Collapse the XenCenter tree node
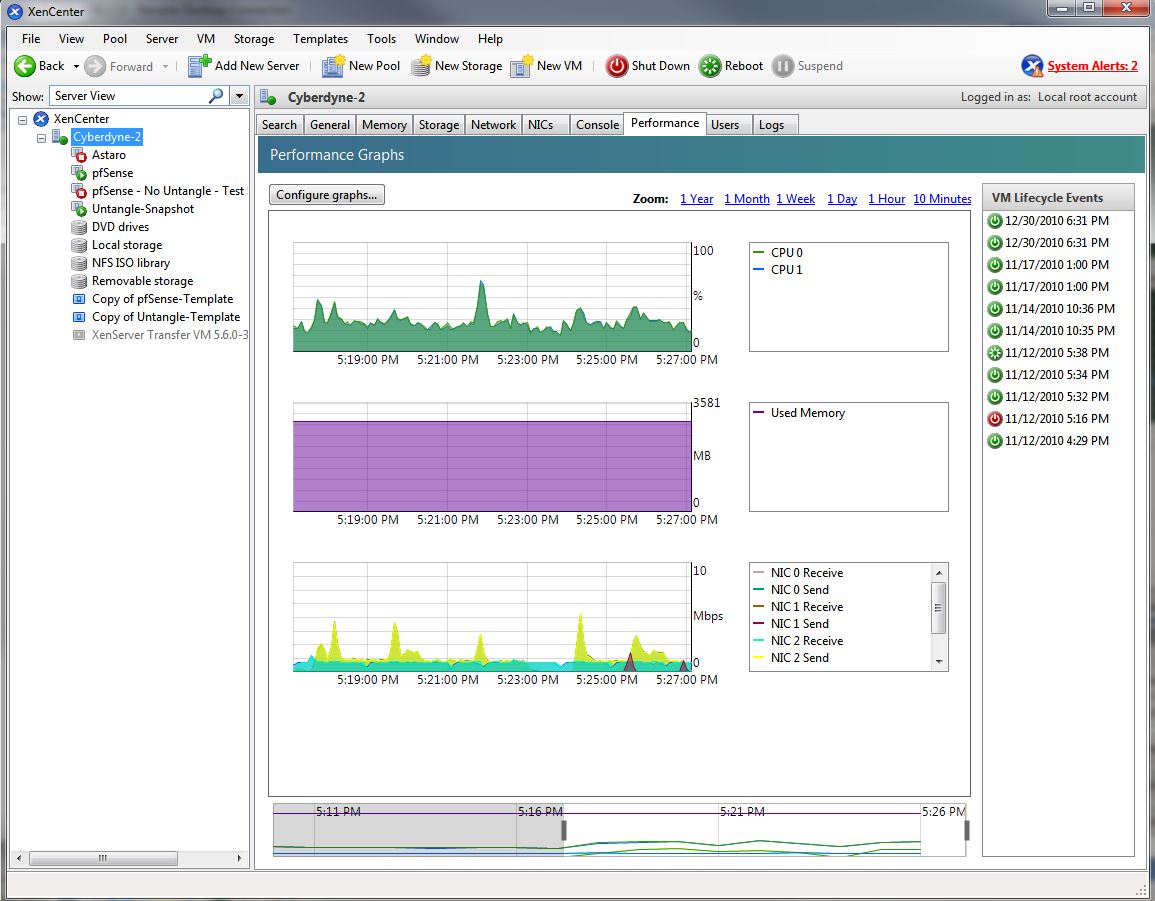1155x901 pixels. point(23,119)
